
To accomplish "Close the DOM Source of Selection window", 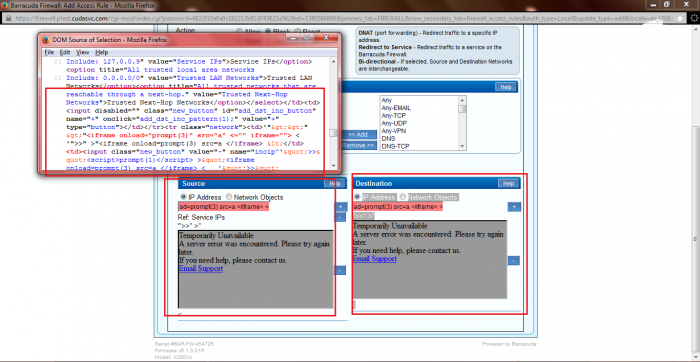I will click(x=326, y=38).
